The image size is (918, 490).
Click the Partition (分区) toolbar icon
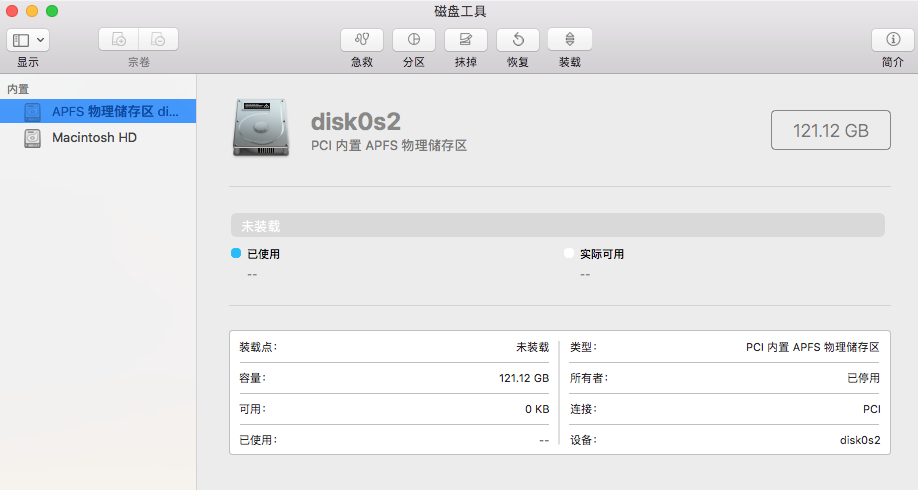click(x=413, y=40)
